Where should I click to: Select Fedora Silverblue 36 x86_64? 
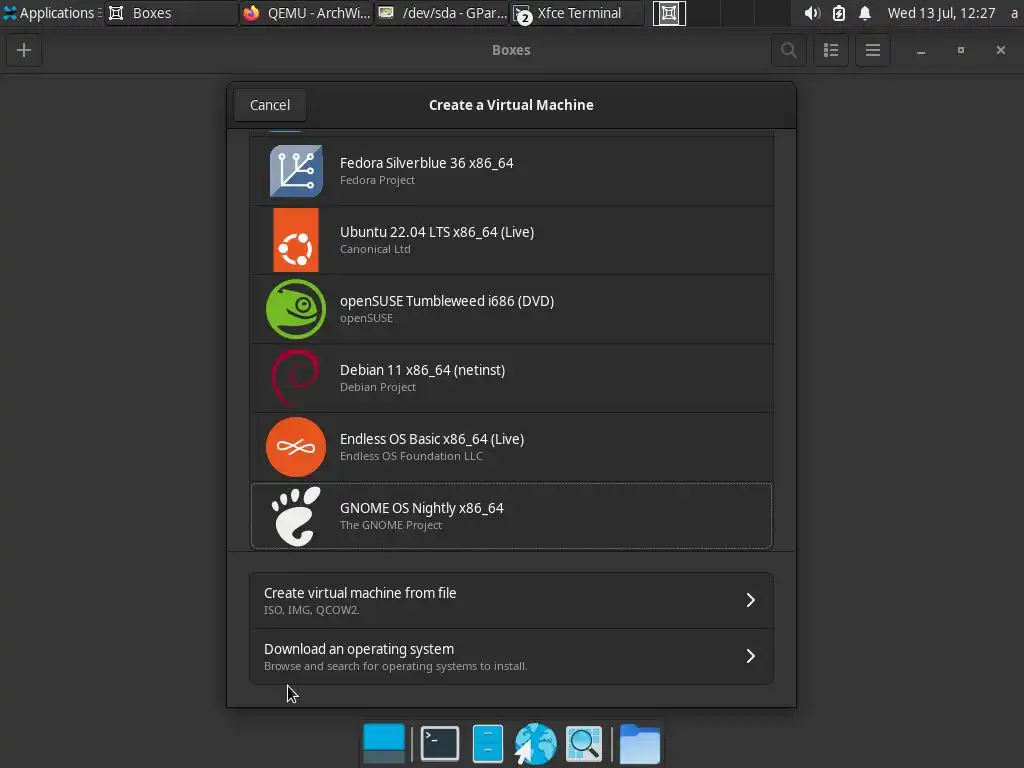(512, 171)
